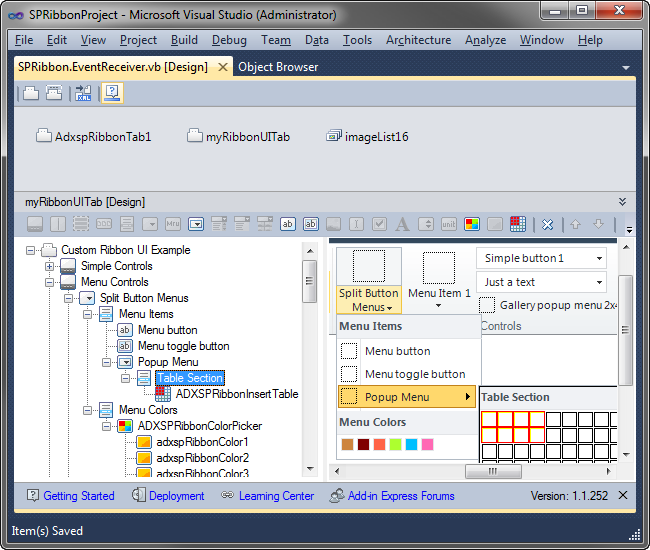The width and height of the screenshot is (650, 550).
Task: Add a menu toggle button (ab framed) control
Action: pos(310,224)
